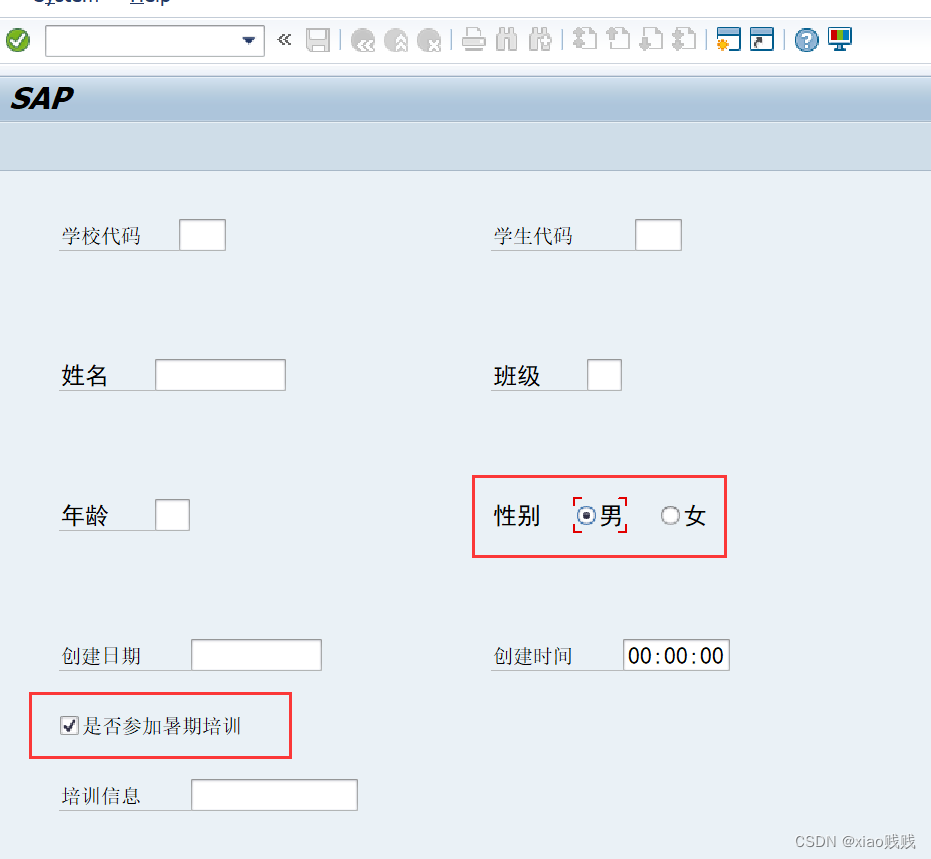Collapse the toolbar with the double-chevron button
931x859 pixels.
[x=283, y=40]
